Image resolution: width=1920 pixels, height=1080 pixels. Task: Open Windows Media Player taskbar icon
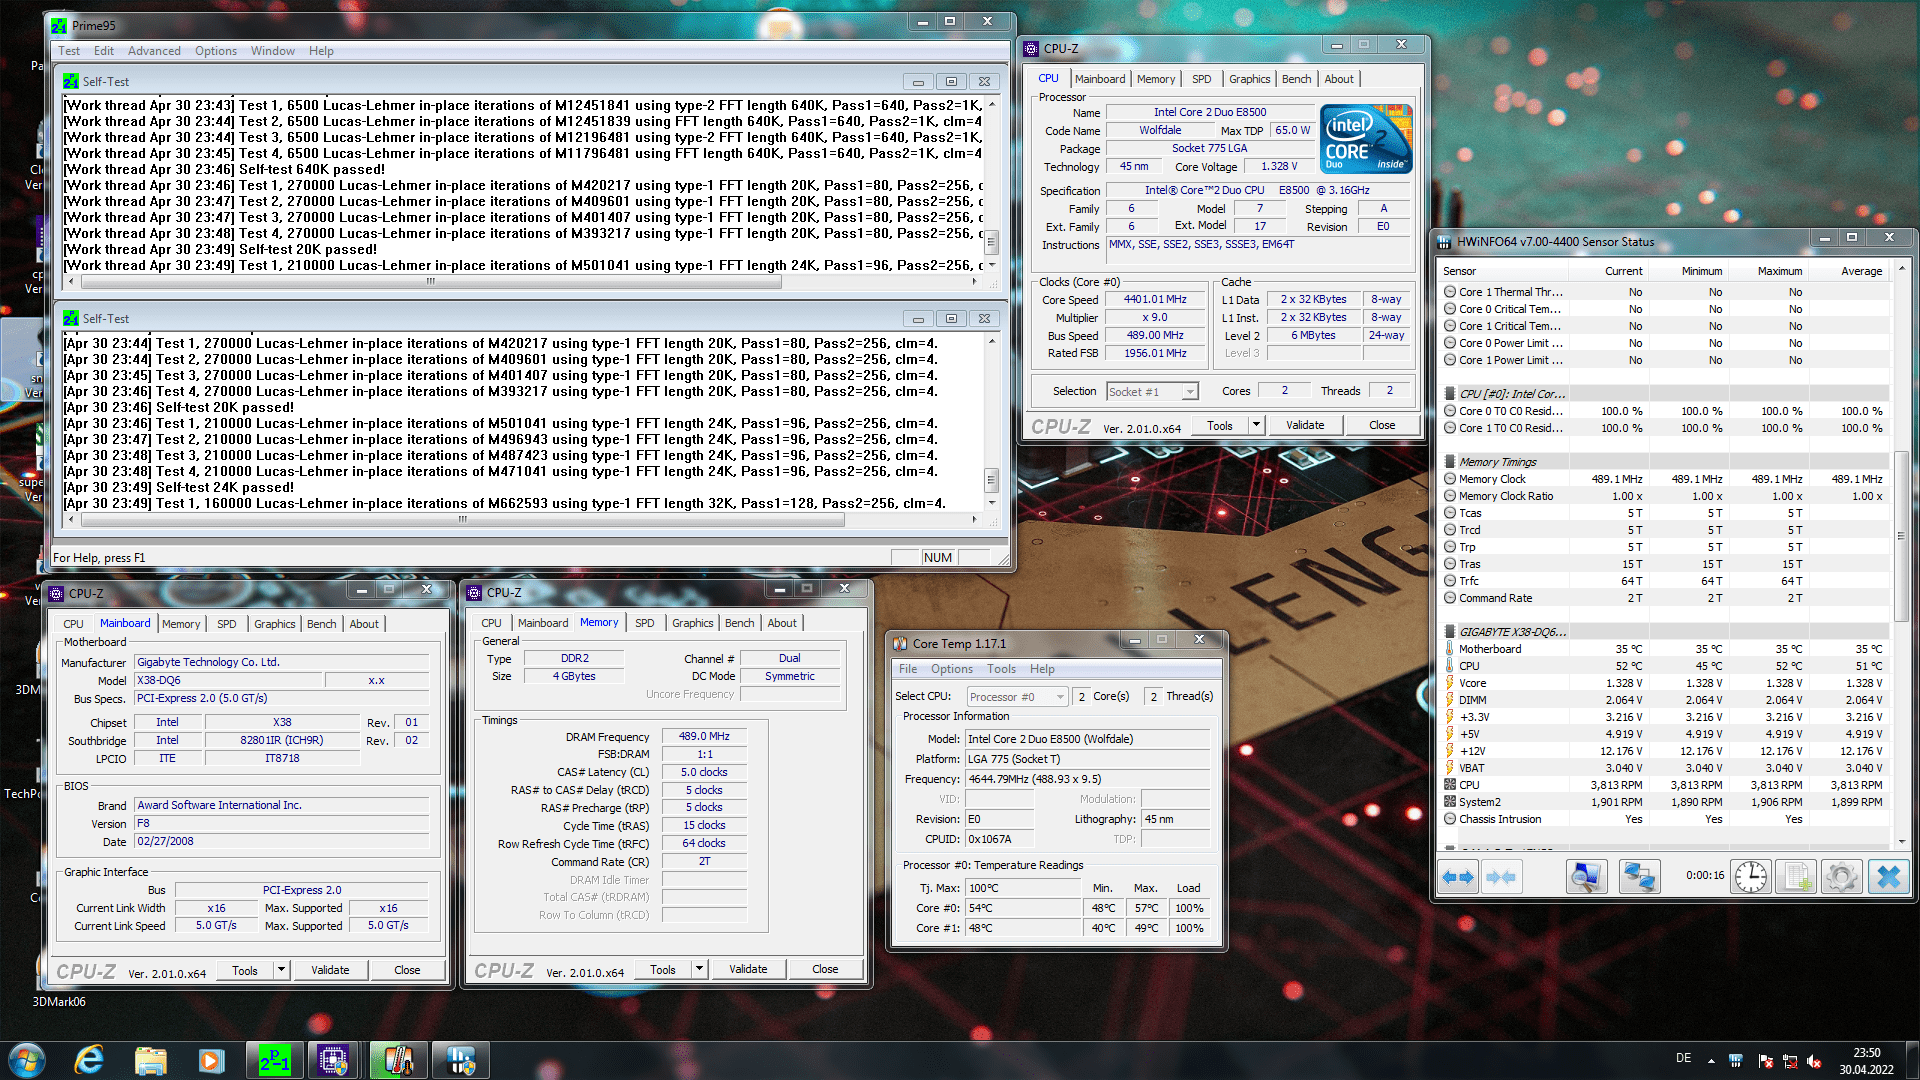(211, 1059)
